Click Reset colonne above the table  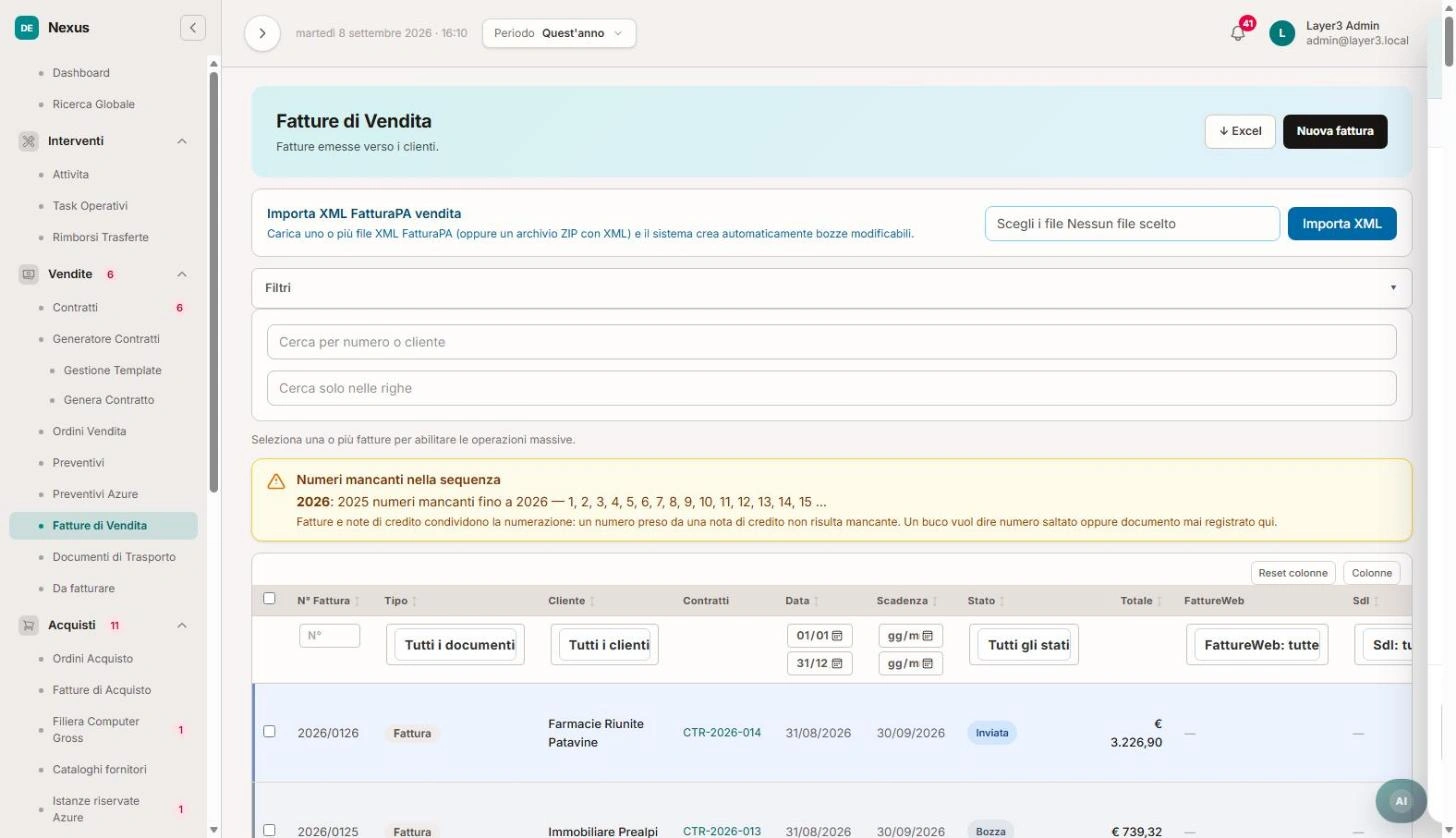click(x=1293, y=573)
